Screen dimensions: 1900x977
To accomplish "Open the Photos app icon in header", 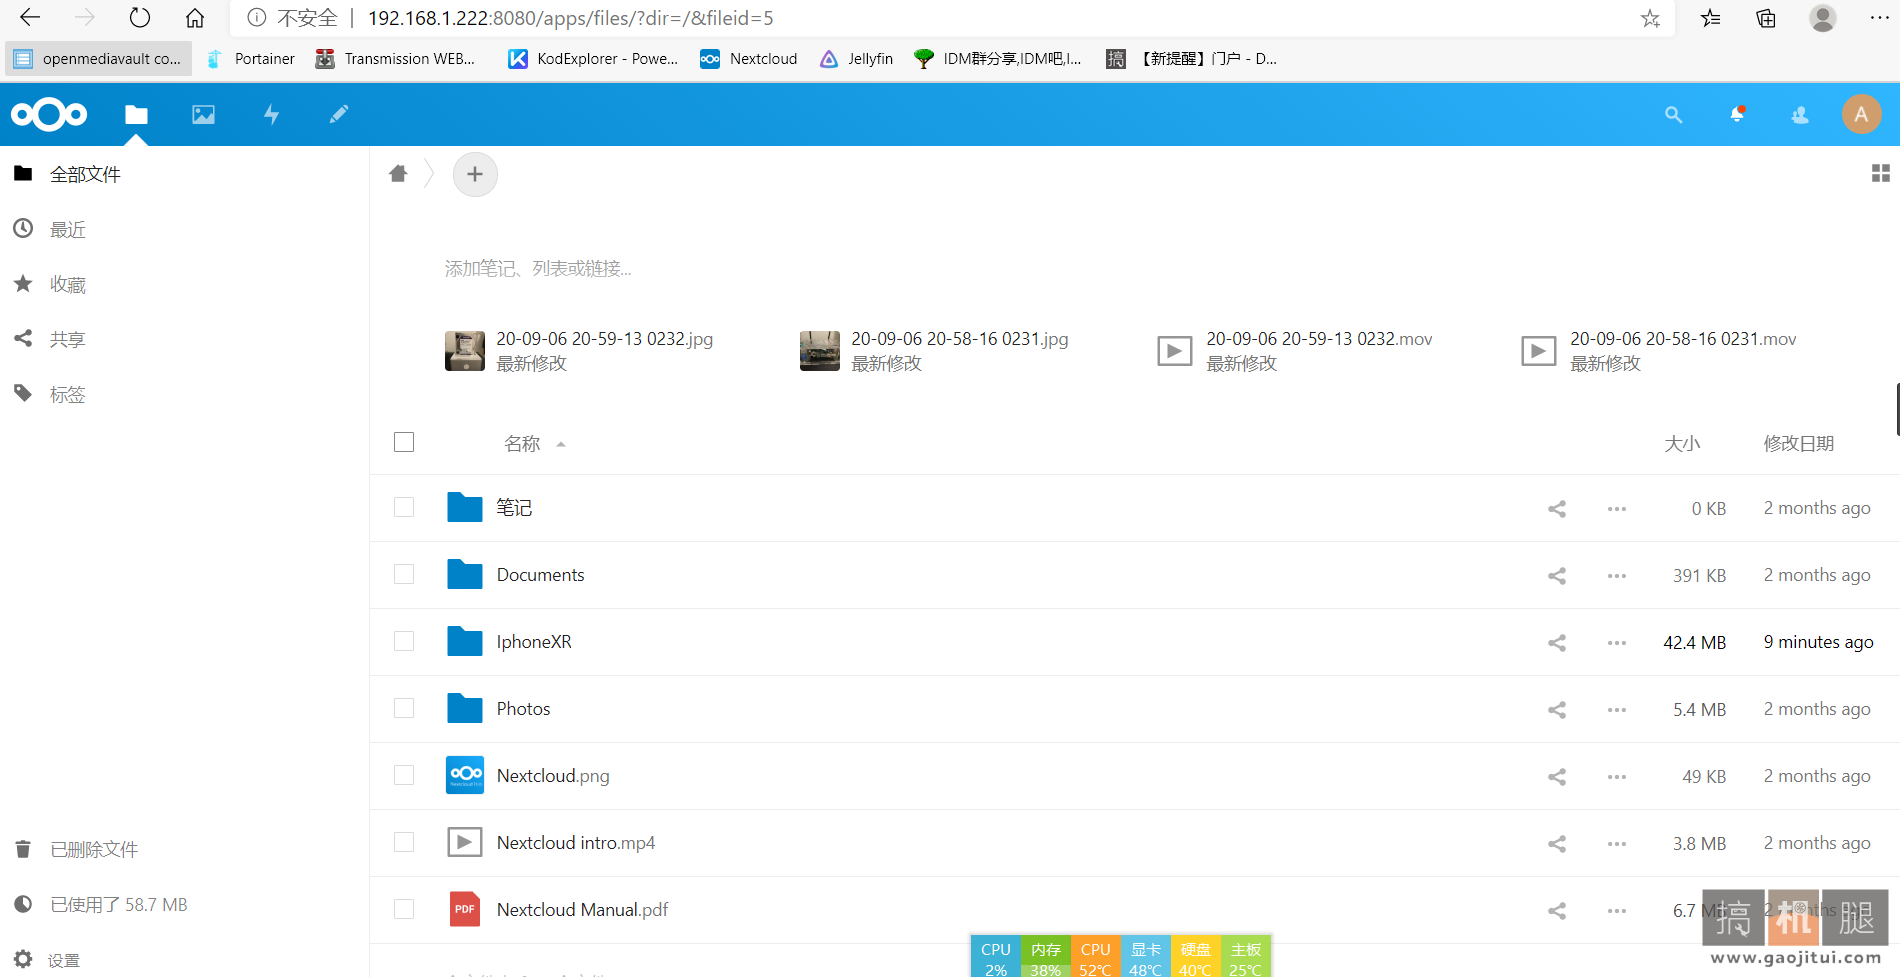I will 204,115.
